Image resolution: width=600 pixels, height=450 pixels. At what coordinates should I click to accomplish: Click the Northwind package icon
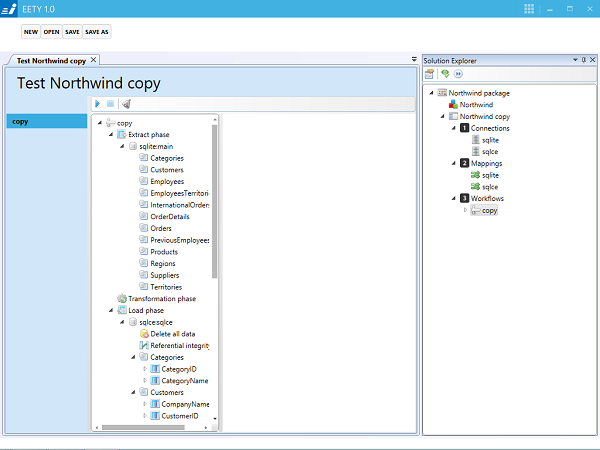click(442, 93)
